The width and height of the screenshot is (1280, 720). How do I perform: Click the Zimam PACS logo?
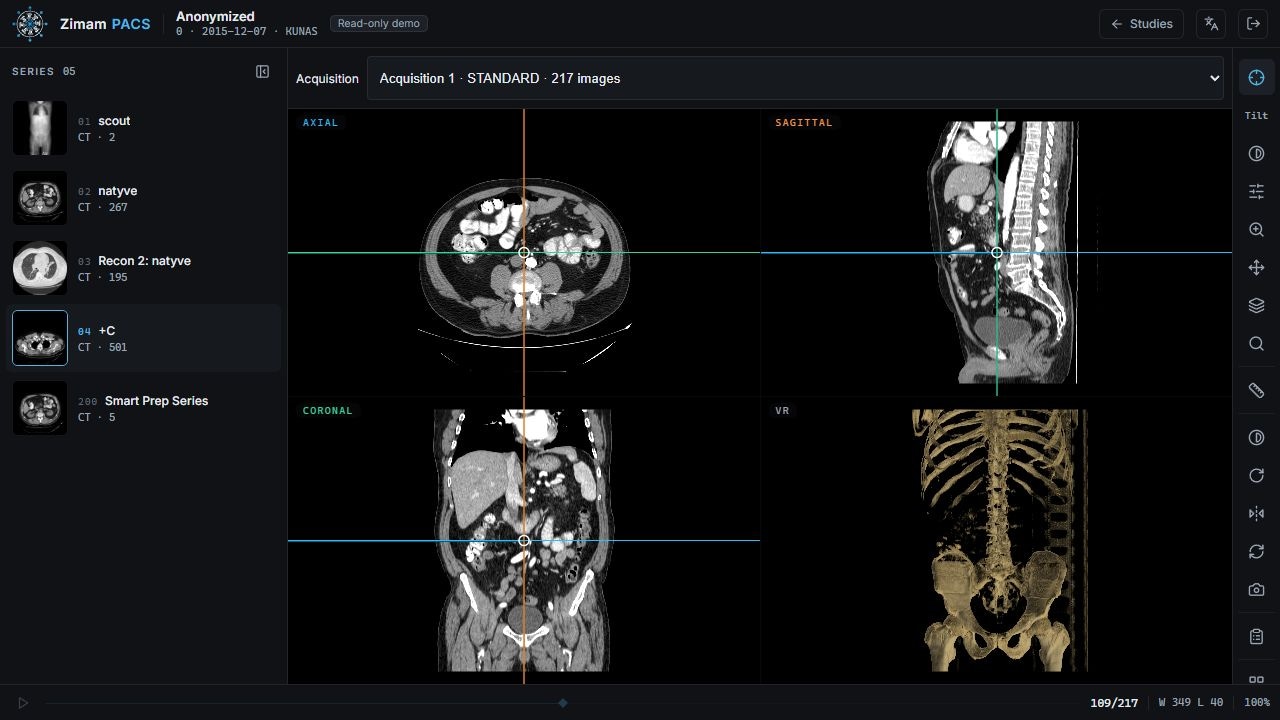(x=82, y=24)
